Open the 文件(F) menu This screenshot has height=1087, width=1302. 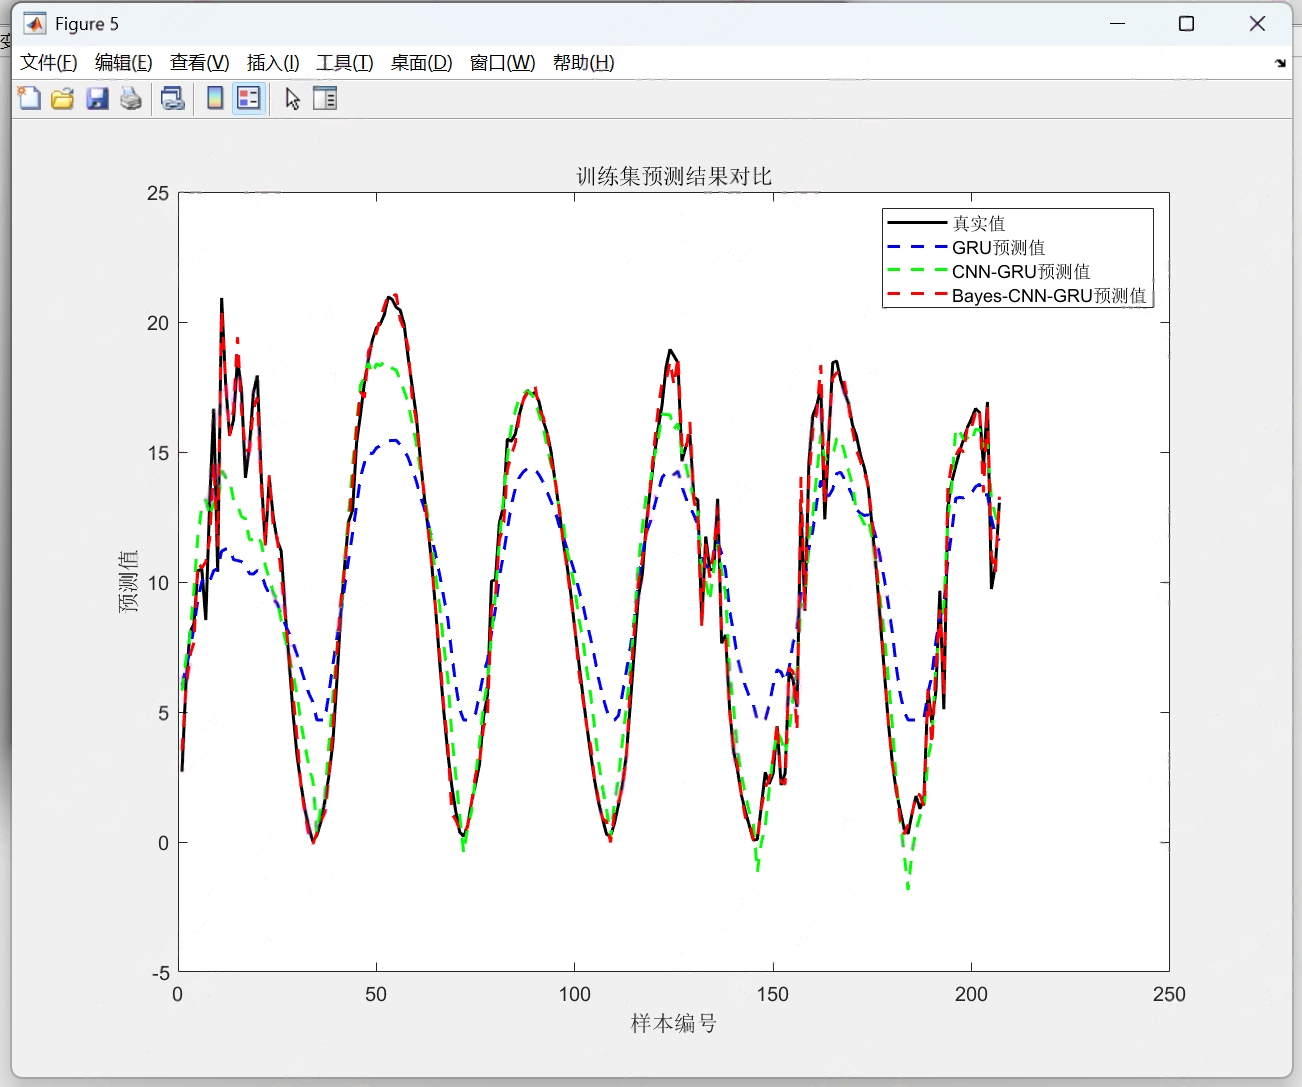tap(49, 63)
